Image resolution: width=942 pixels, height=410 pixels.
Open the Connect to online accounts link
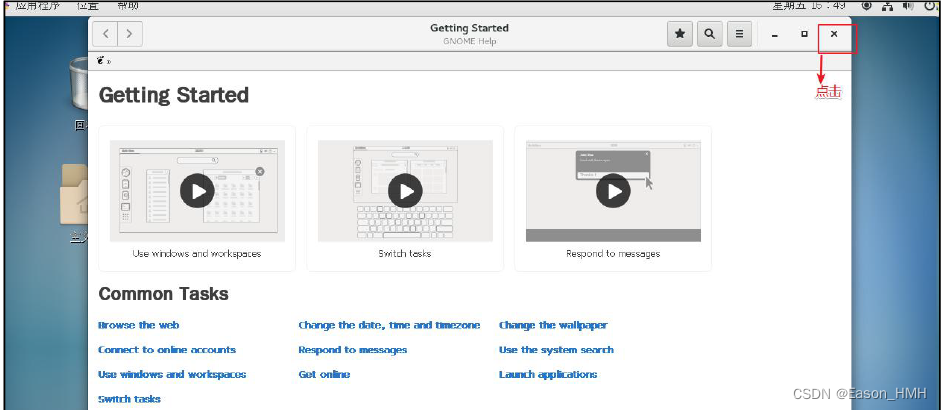pyautogui.click(x=167, y=350)
